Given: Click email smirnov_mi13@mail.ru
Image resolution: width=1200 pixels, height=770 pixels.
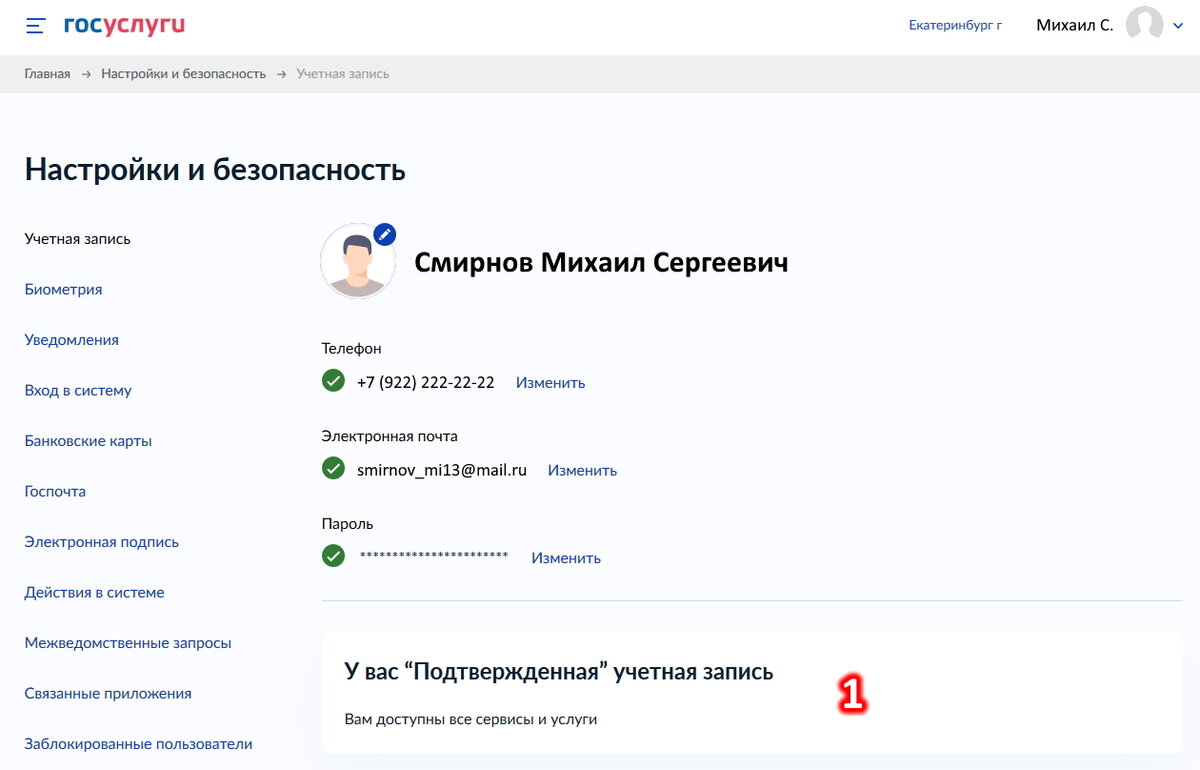Looking at the screenshot, I should 442,469.
